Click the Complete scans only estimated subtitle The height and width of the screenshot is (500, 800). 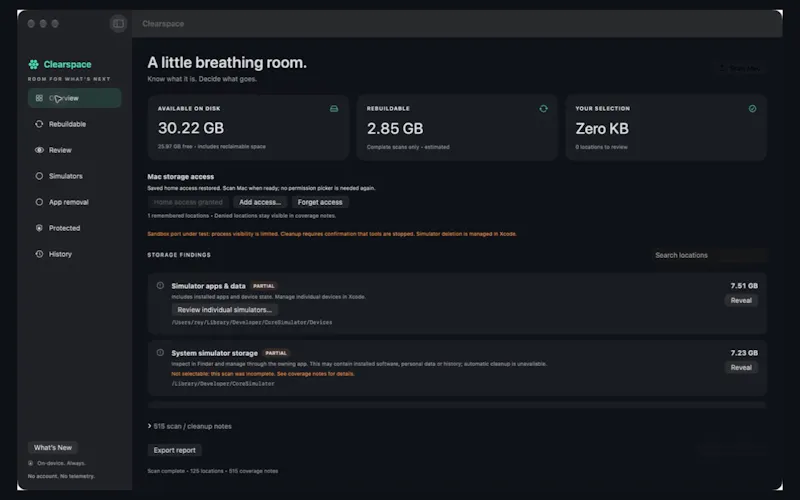click(x=408, y=147)
